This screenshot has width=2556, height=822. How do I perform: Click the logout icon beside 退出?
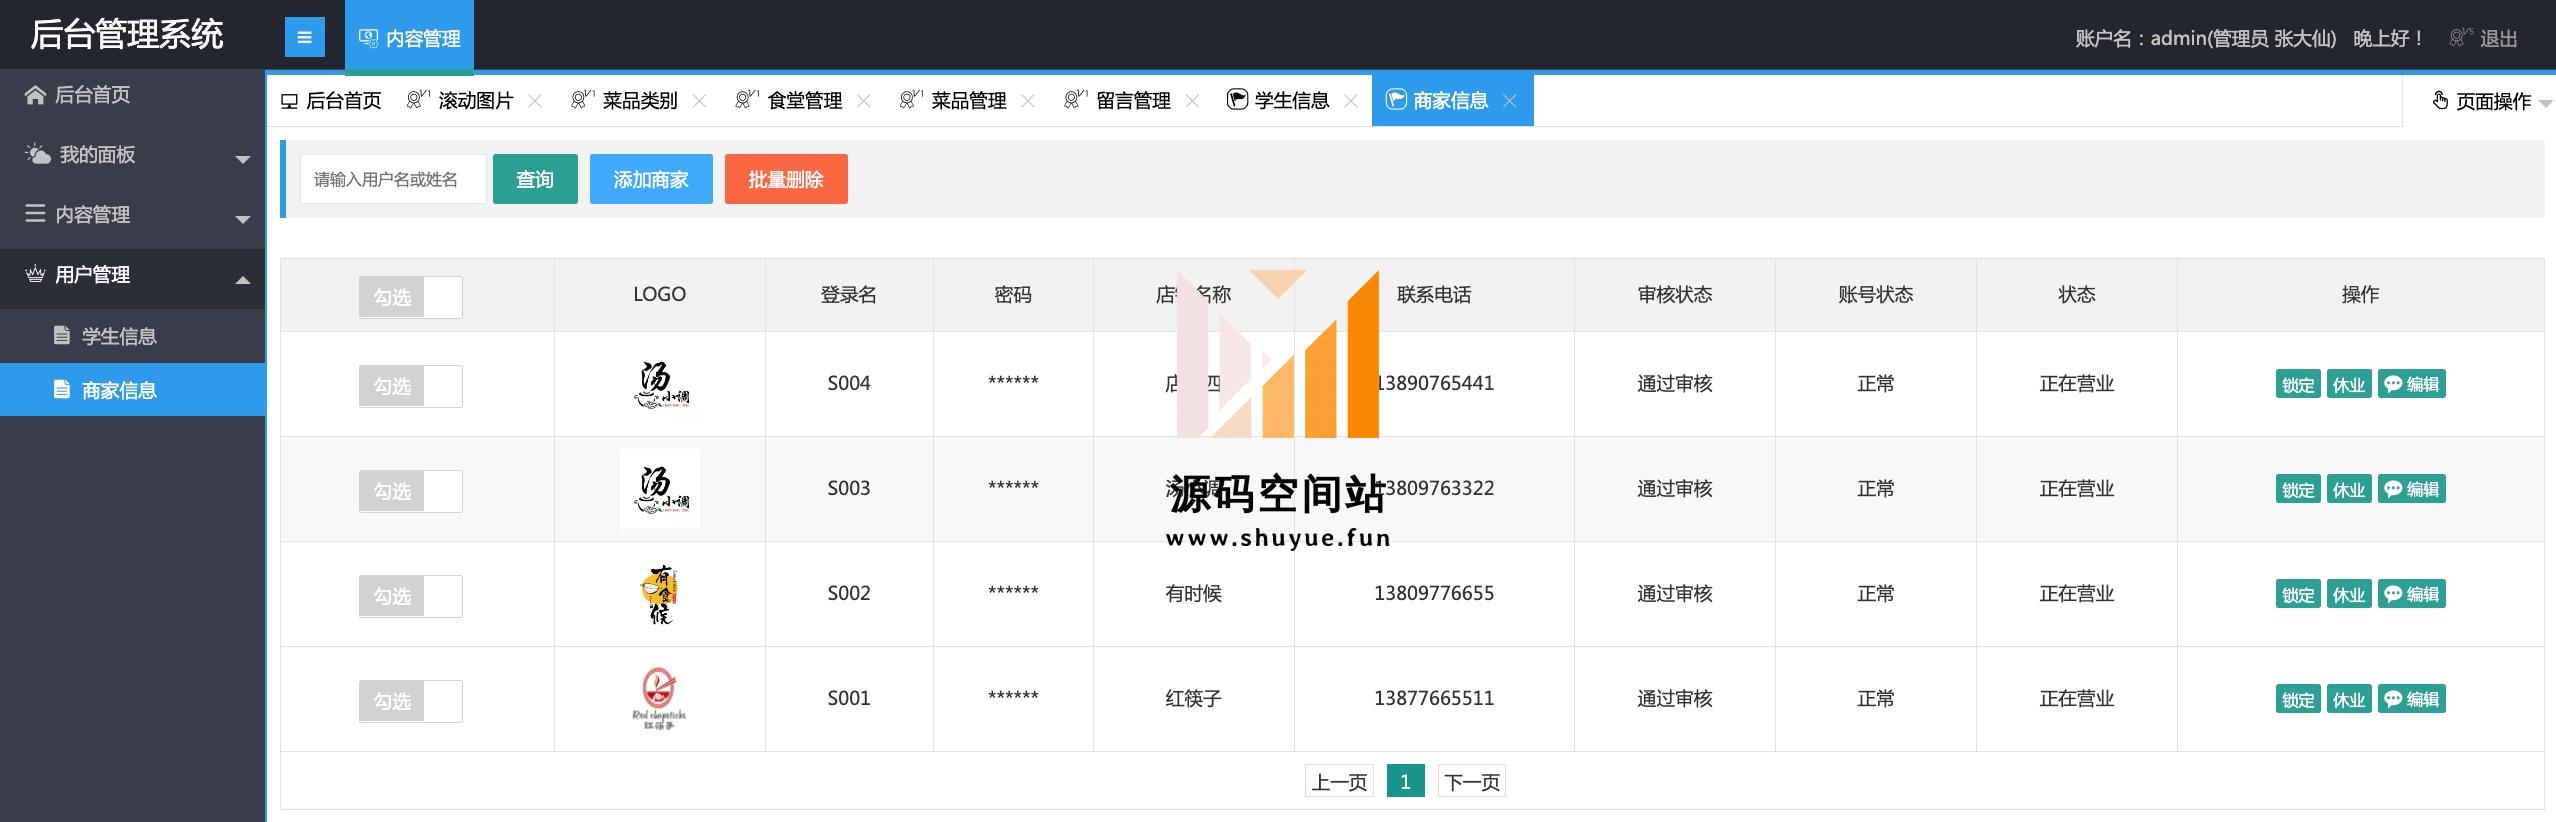click(2461, 38)
